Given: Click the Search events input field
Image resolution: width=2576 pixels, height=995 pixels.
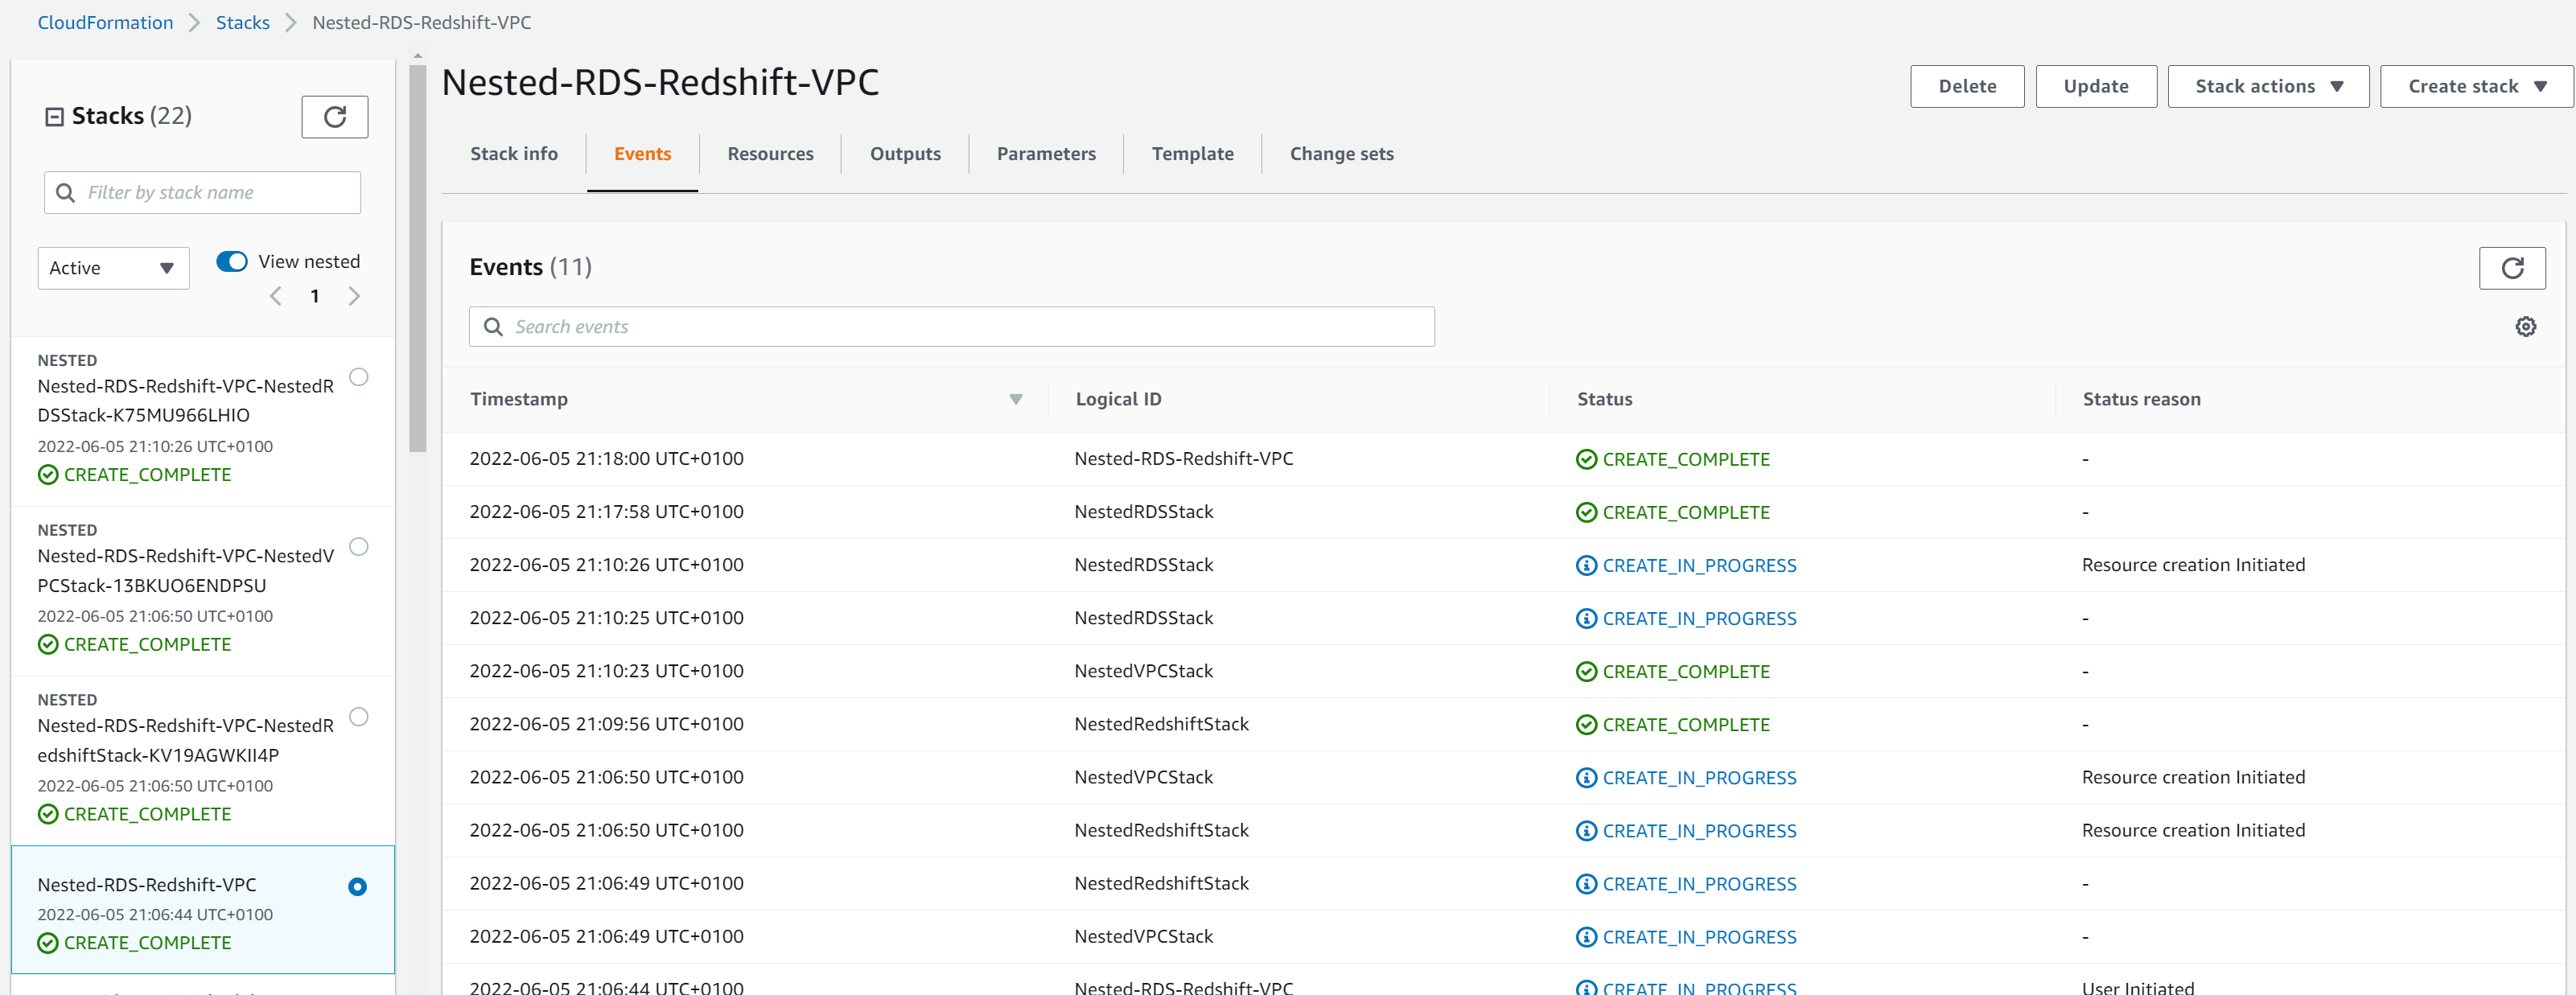Looking at the screenshot, I should tap(953, 325).
